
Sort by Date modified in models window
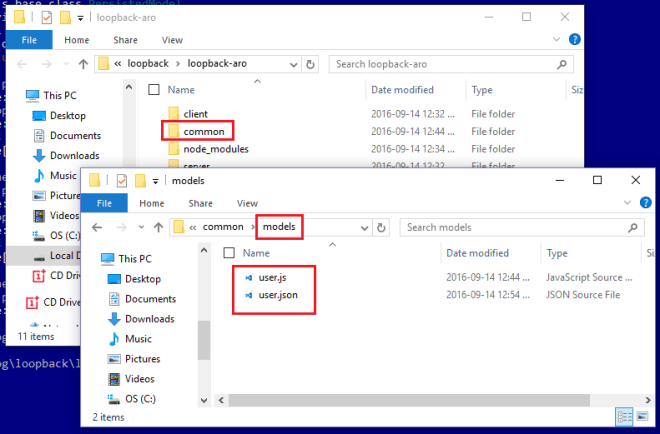tap(477, 253)
